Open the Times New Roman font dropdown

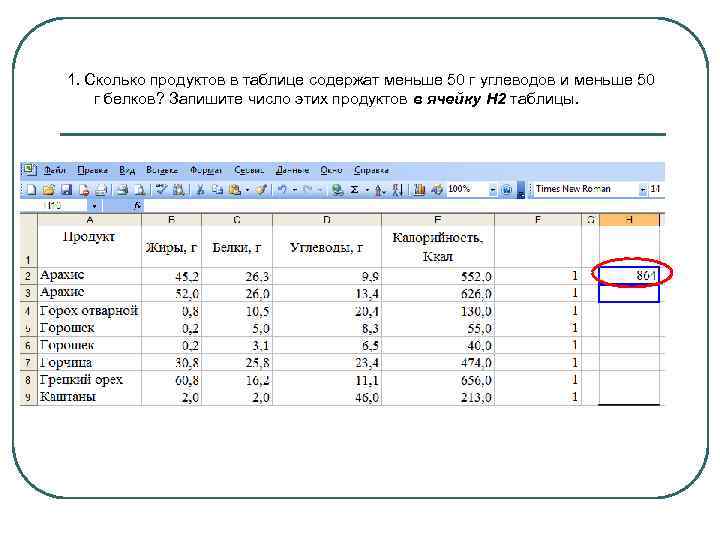tap(643, 189)
